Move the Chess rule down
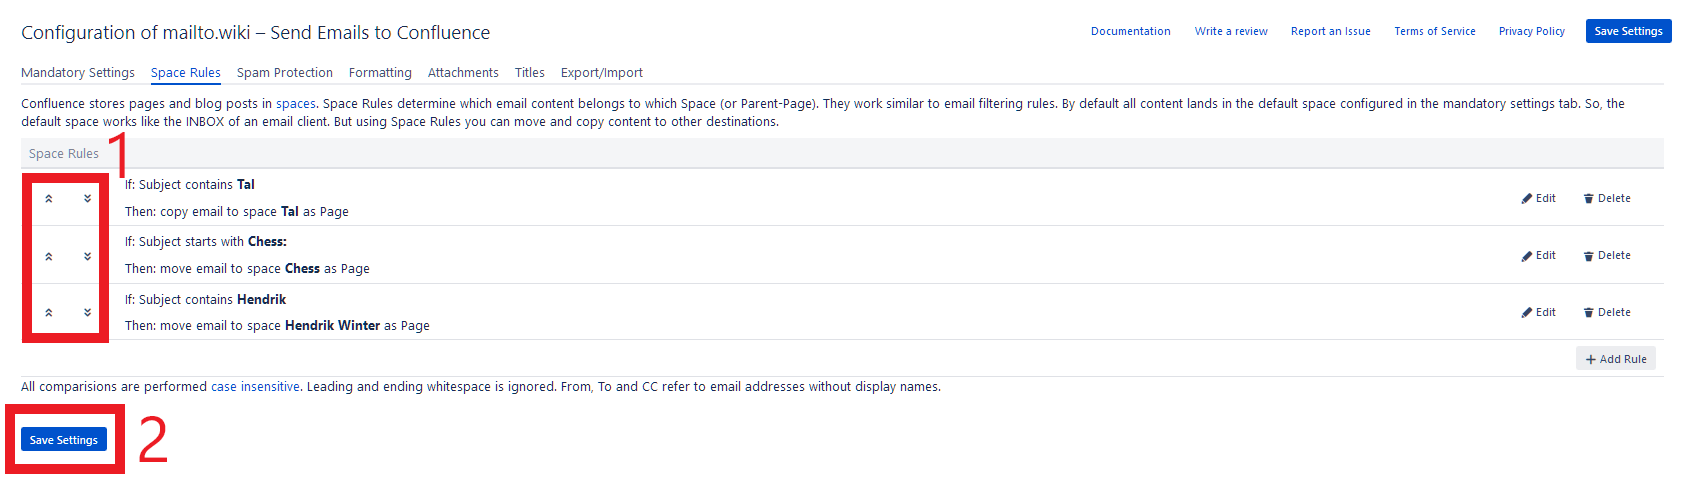The height and width of the screenshot is (494, 1698). (x=87, y=256)
